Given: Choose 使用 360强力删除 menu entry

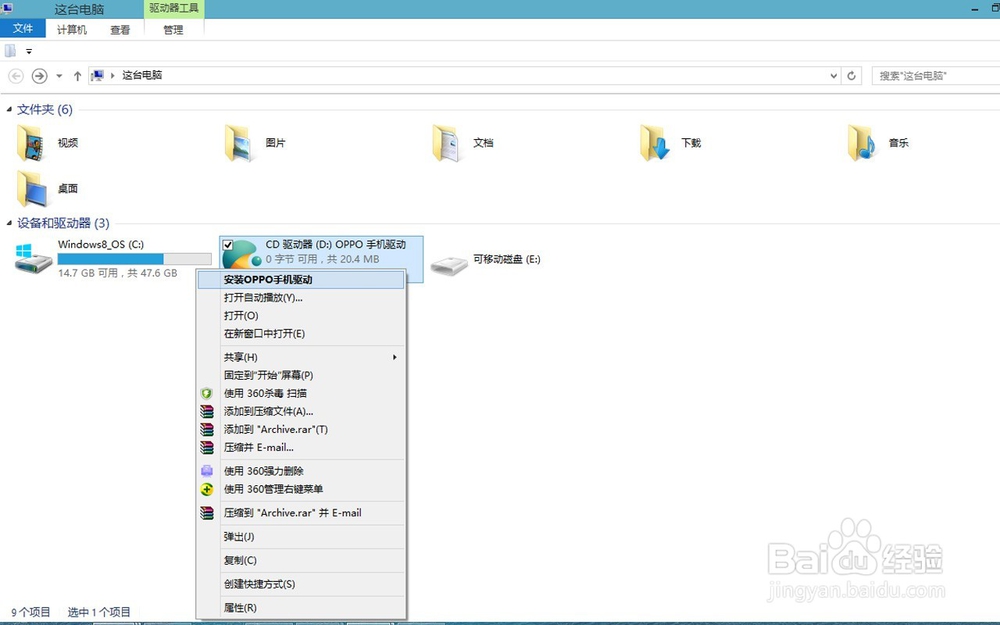Looking at the screenshot, I should (x=301, y=471).
